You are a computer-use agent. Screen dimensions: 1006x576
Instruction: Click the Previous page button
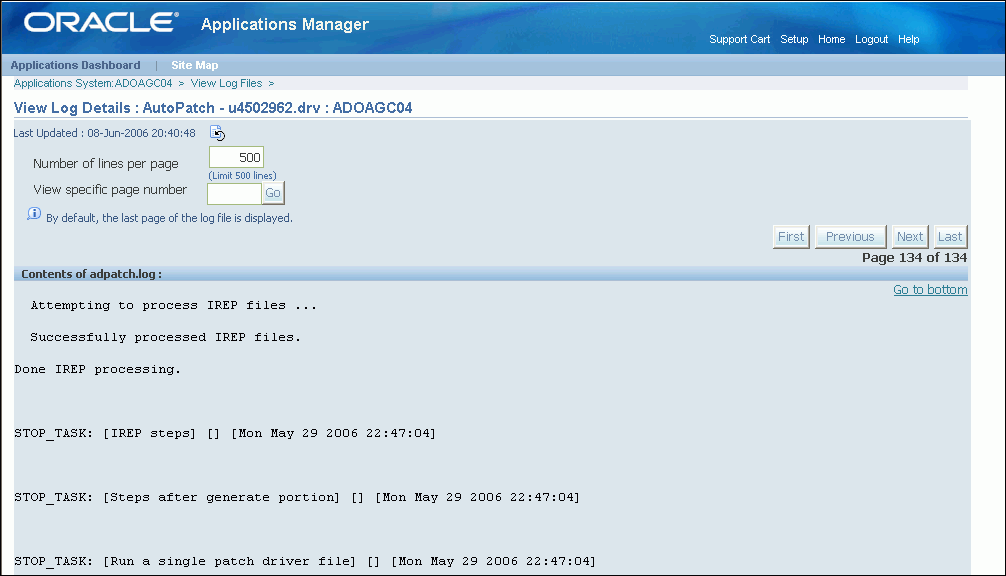(850, 237)
